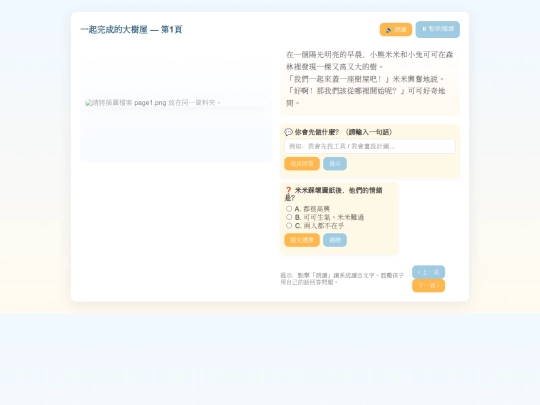Click the question text 米米踩壞圖紙後，他們的情緒是?
This screenshot has height=405, width=540.
[x=333, y=194]
